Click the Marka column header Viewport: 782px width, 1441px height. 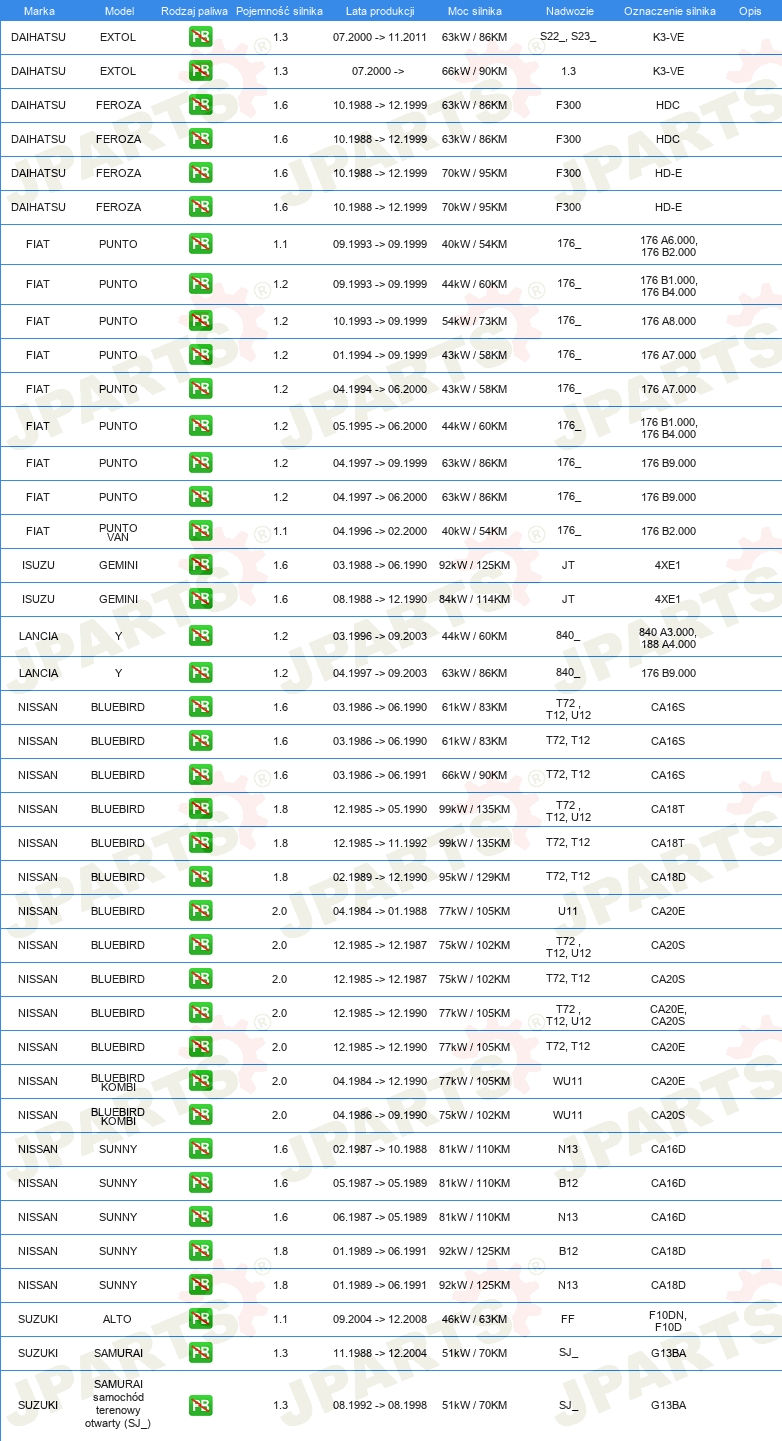pyautogui.click(x=39, y=10)
